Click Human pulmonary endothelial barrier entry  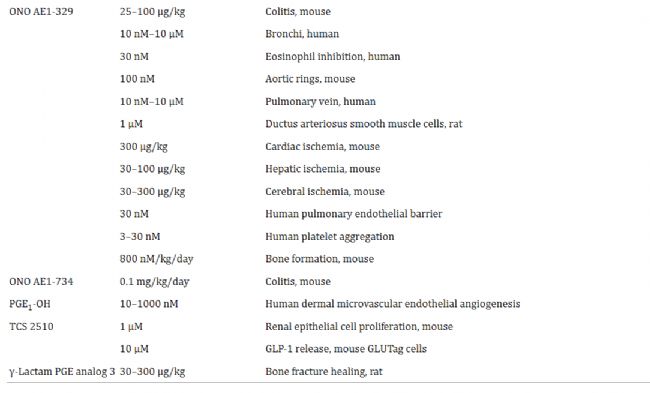[354, 214]
